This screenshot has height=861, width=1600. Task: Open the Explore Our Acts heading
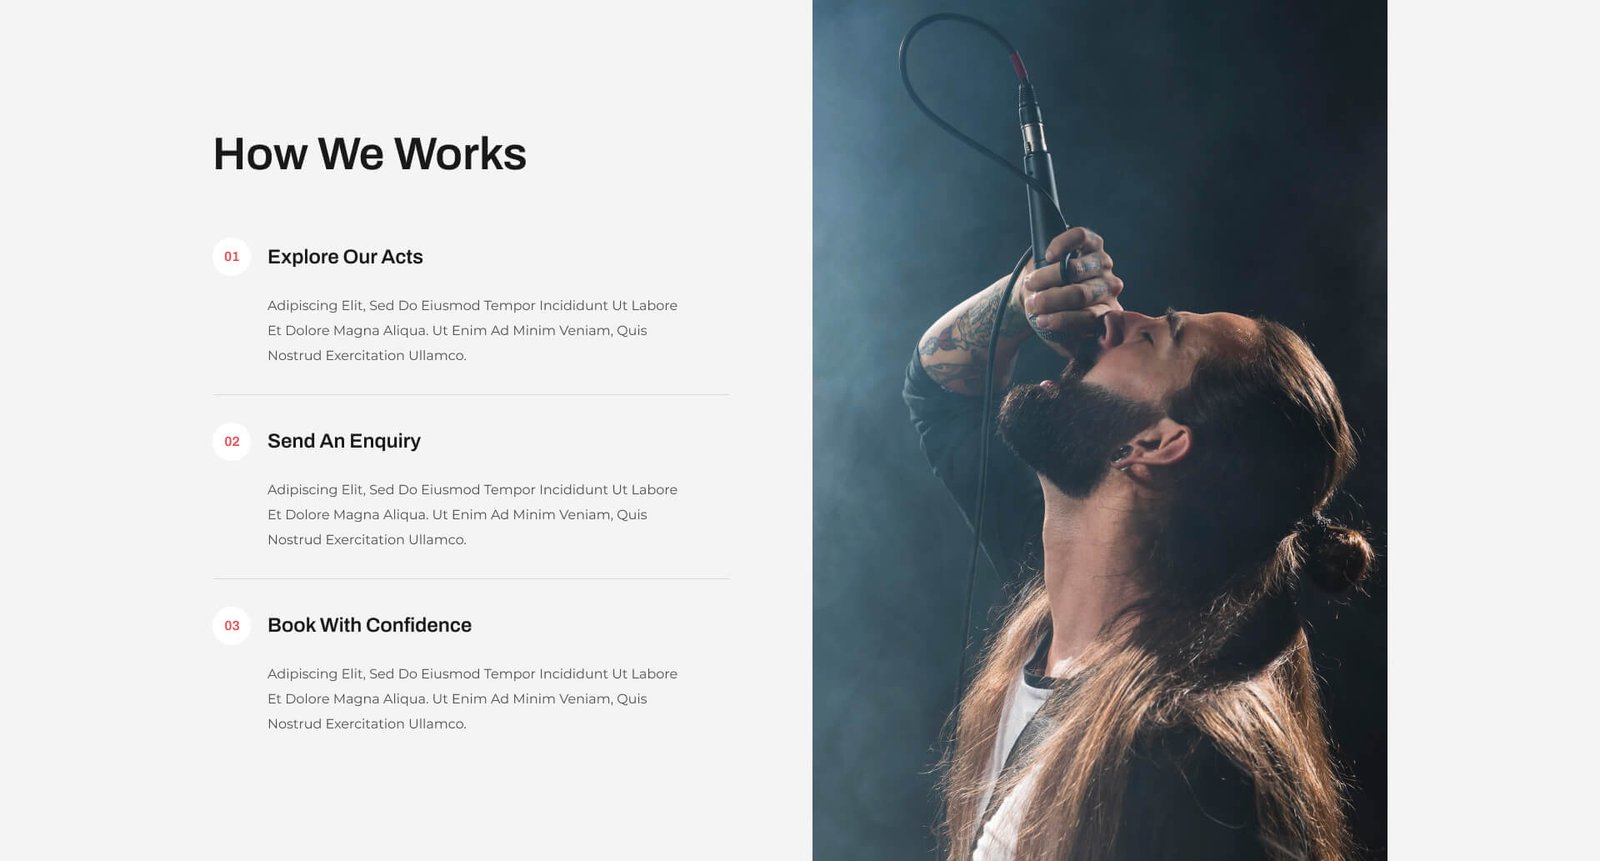click(x=345, y=257)
